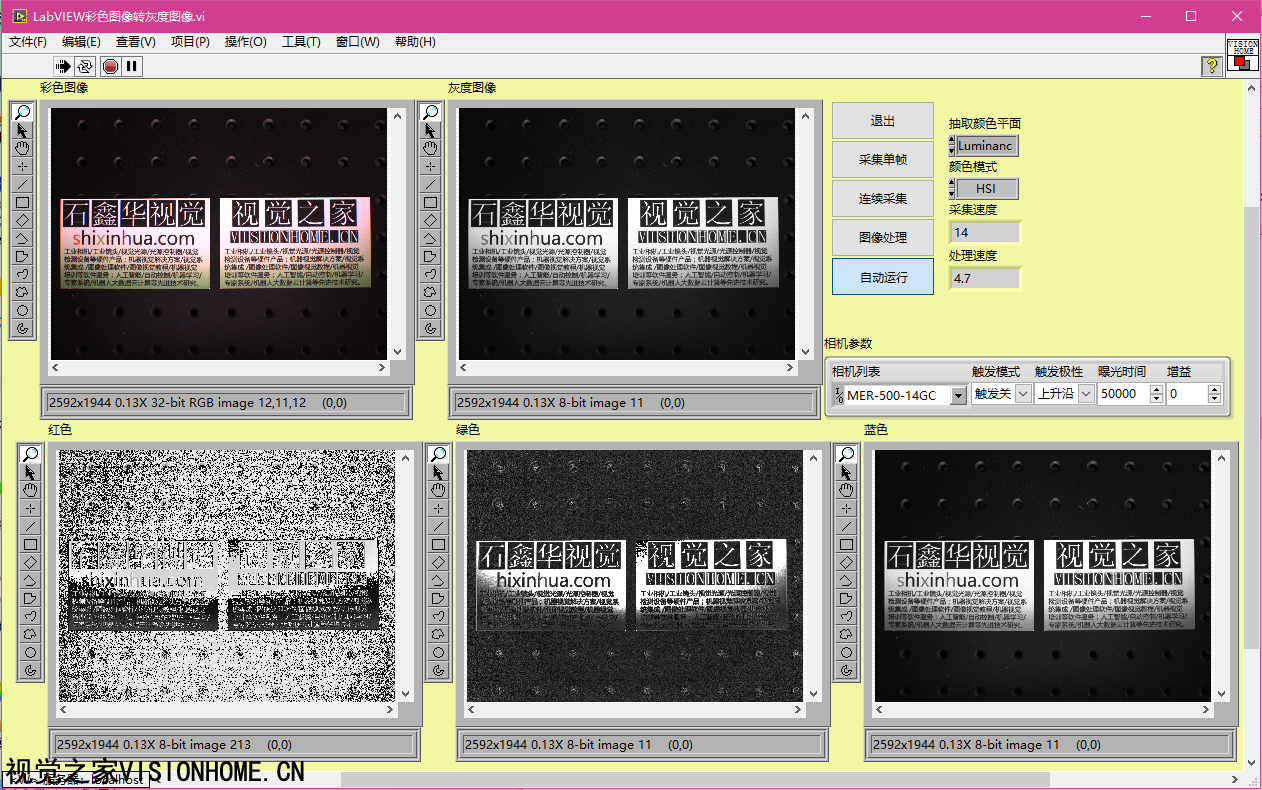This screenshot has height=790, width=1262.
Task: Click the Run arrow in the toolbar
Action: [63, 66]
